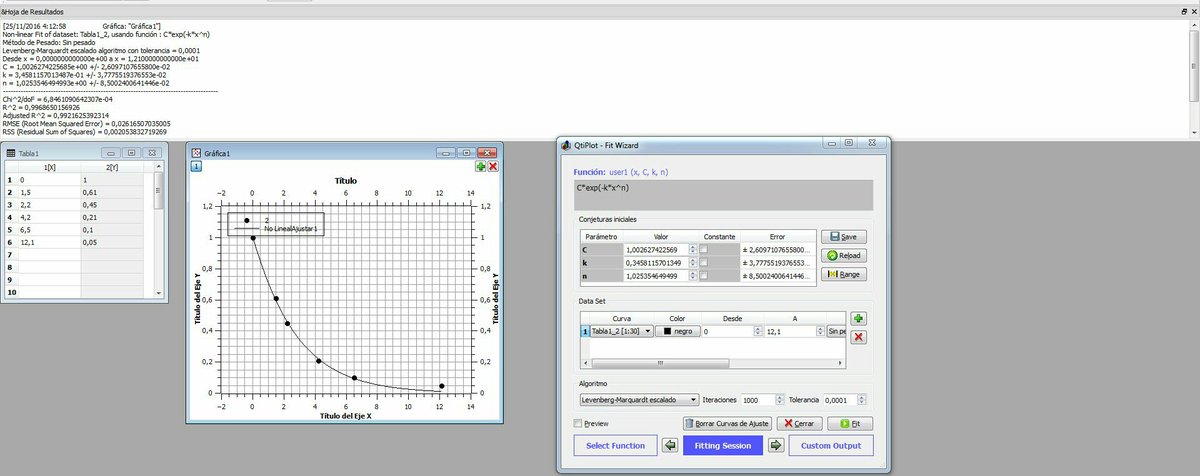This screenshot has width=1200, height=476.
Task: Toggle the Constante checkbox for parameter C
Action: click(704, 249)
